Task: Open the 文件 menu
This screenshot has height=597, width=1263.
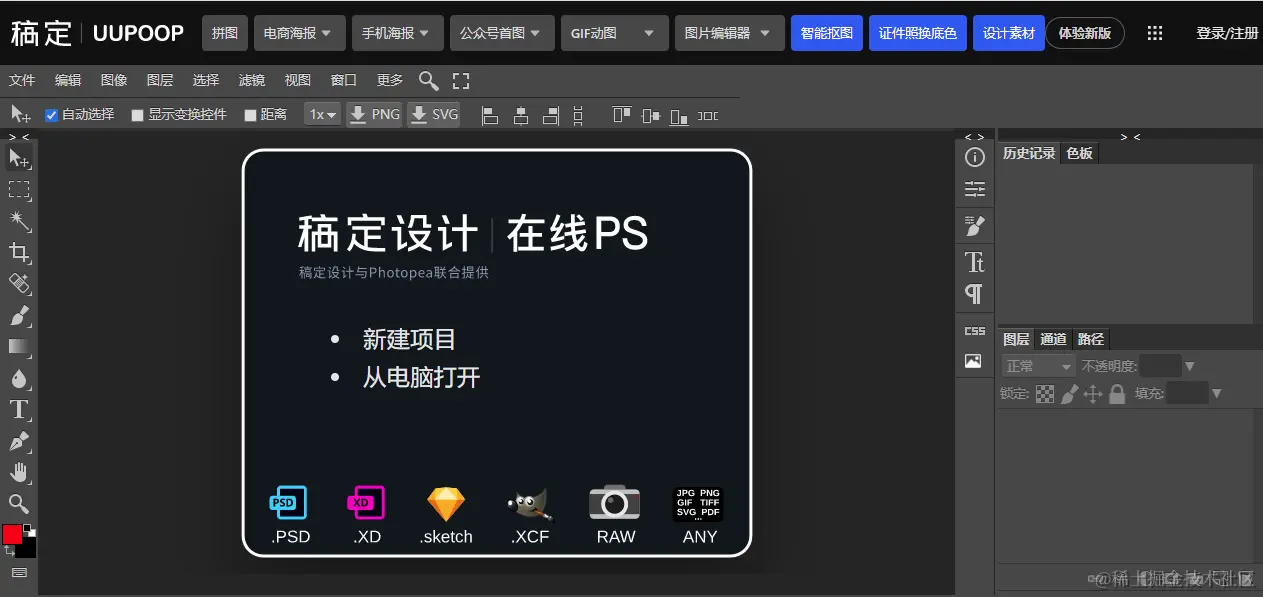Action: 22,80
